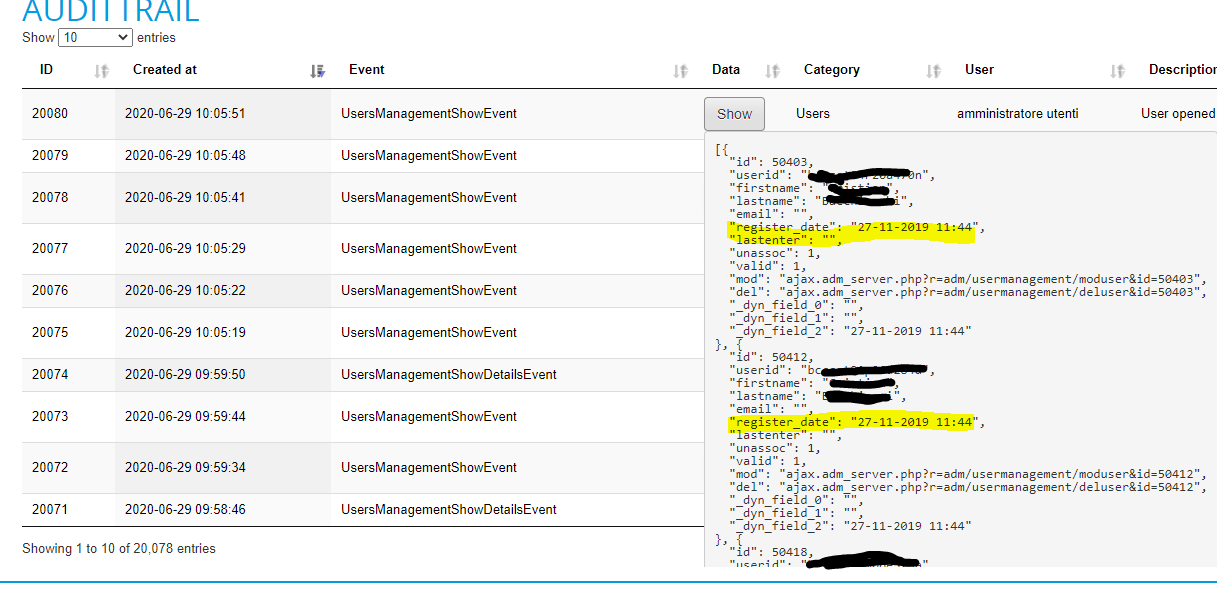Toggle sort direction on Created at
This screenshot has height=600, width=1217.
[317, 70]
